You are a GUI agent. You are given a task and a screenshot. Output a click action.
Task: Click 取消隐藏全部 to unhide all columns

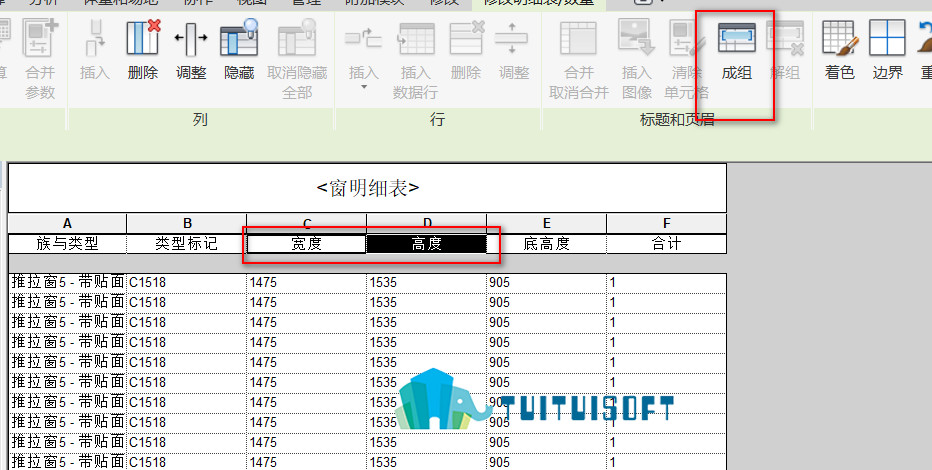[297, 38]
